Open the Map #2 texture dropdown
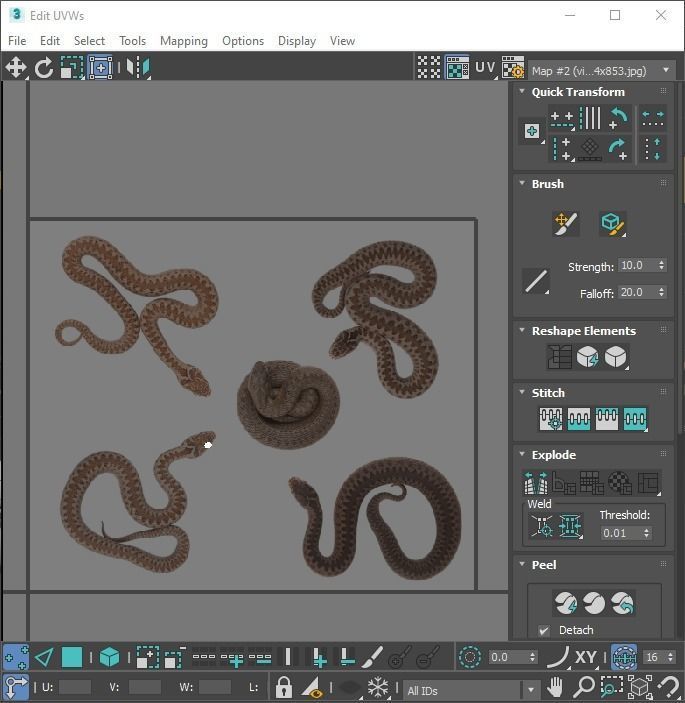The width and height of the screenshot is (685, 703). tap(602, 71)
